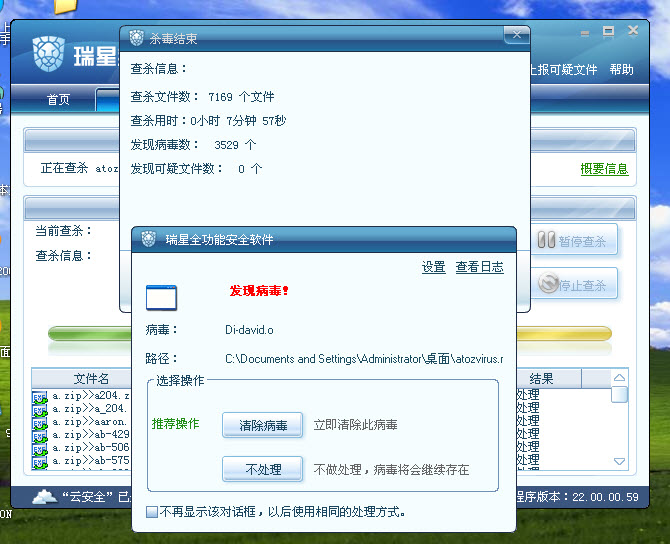The width and height of the screenshot is (670, 544).
Task: Click the Rising lion shield logo
Action: coord(49,53)
